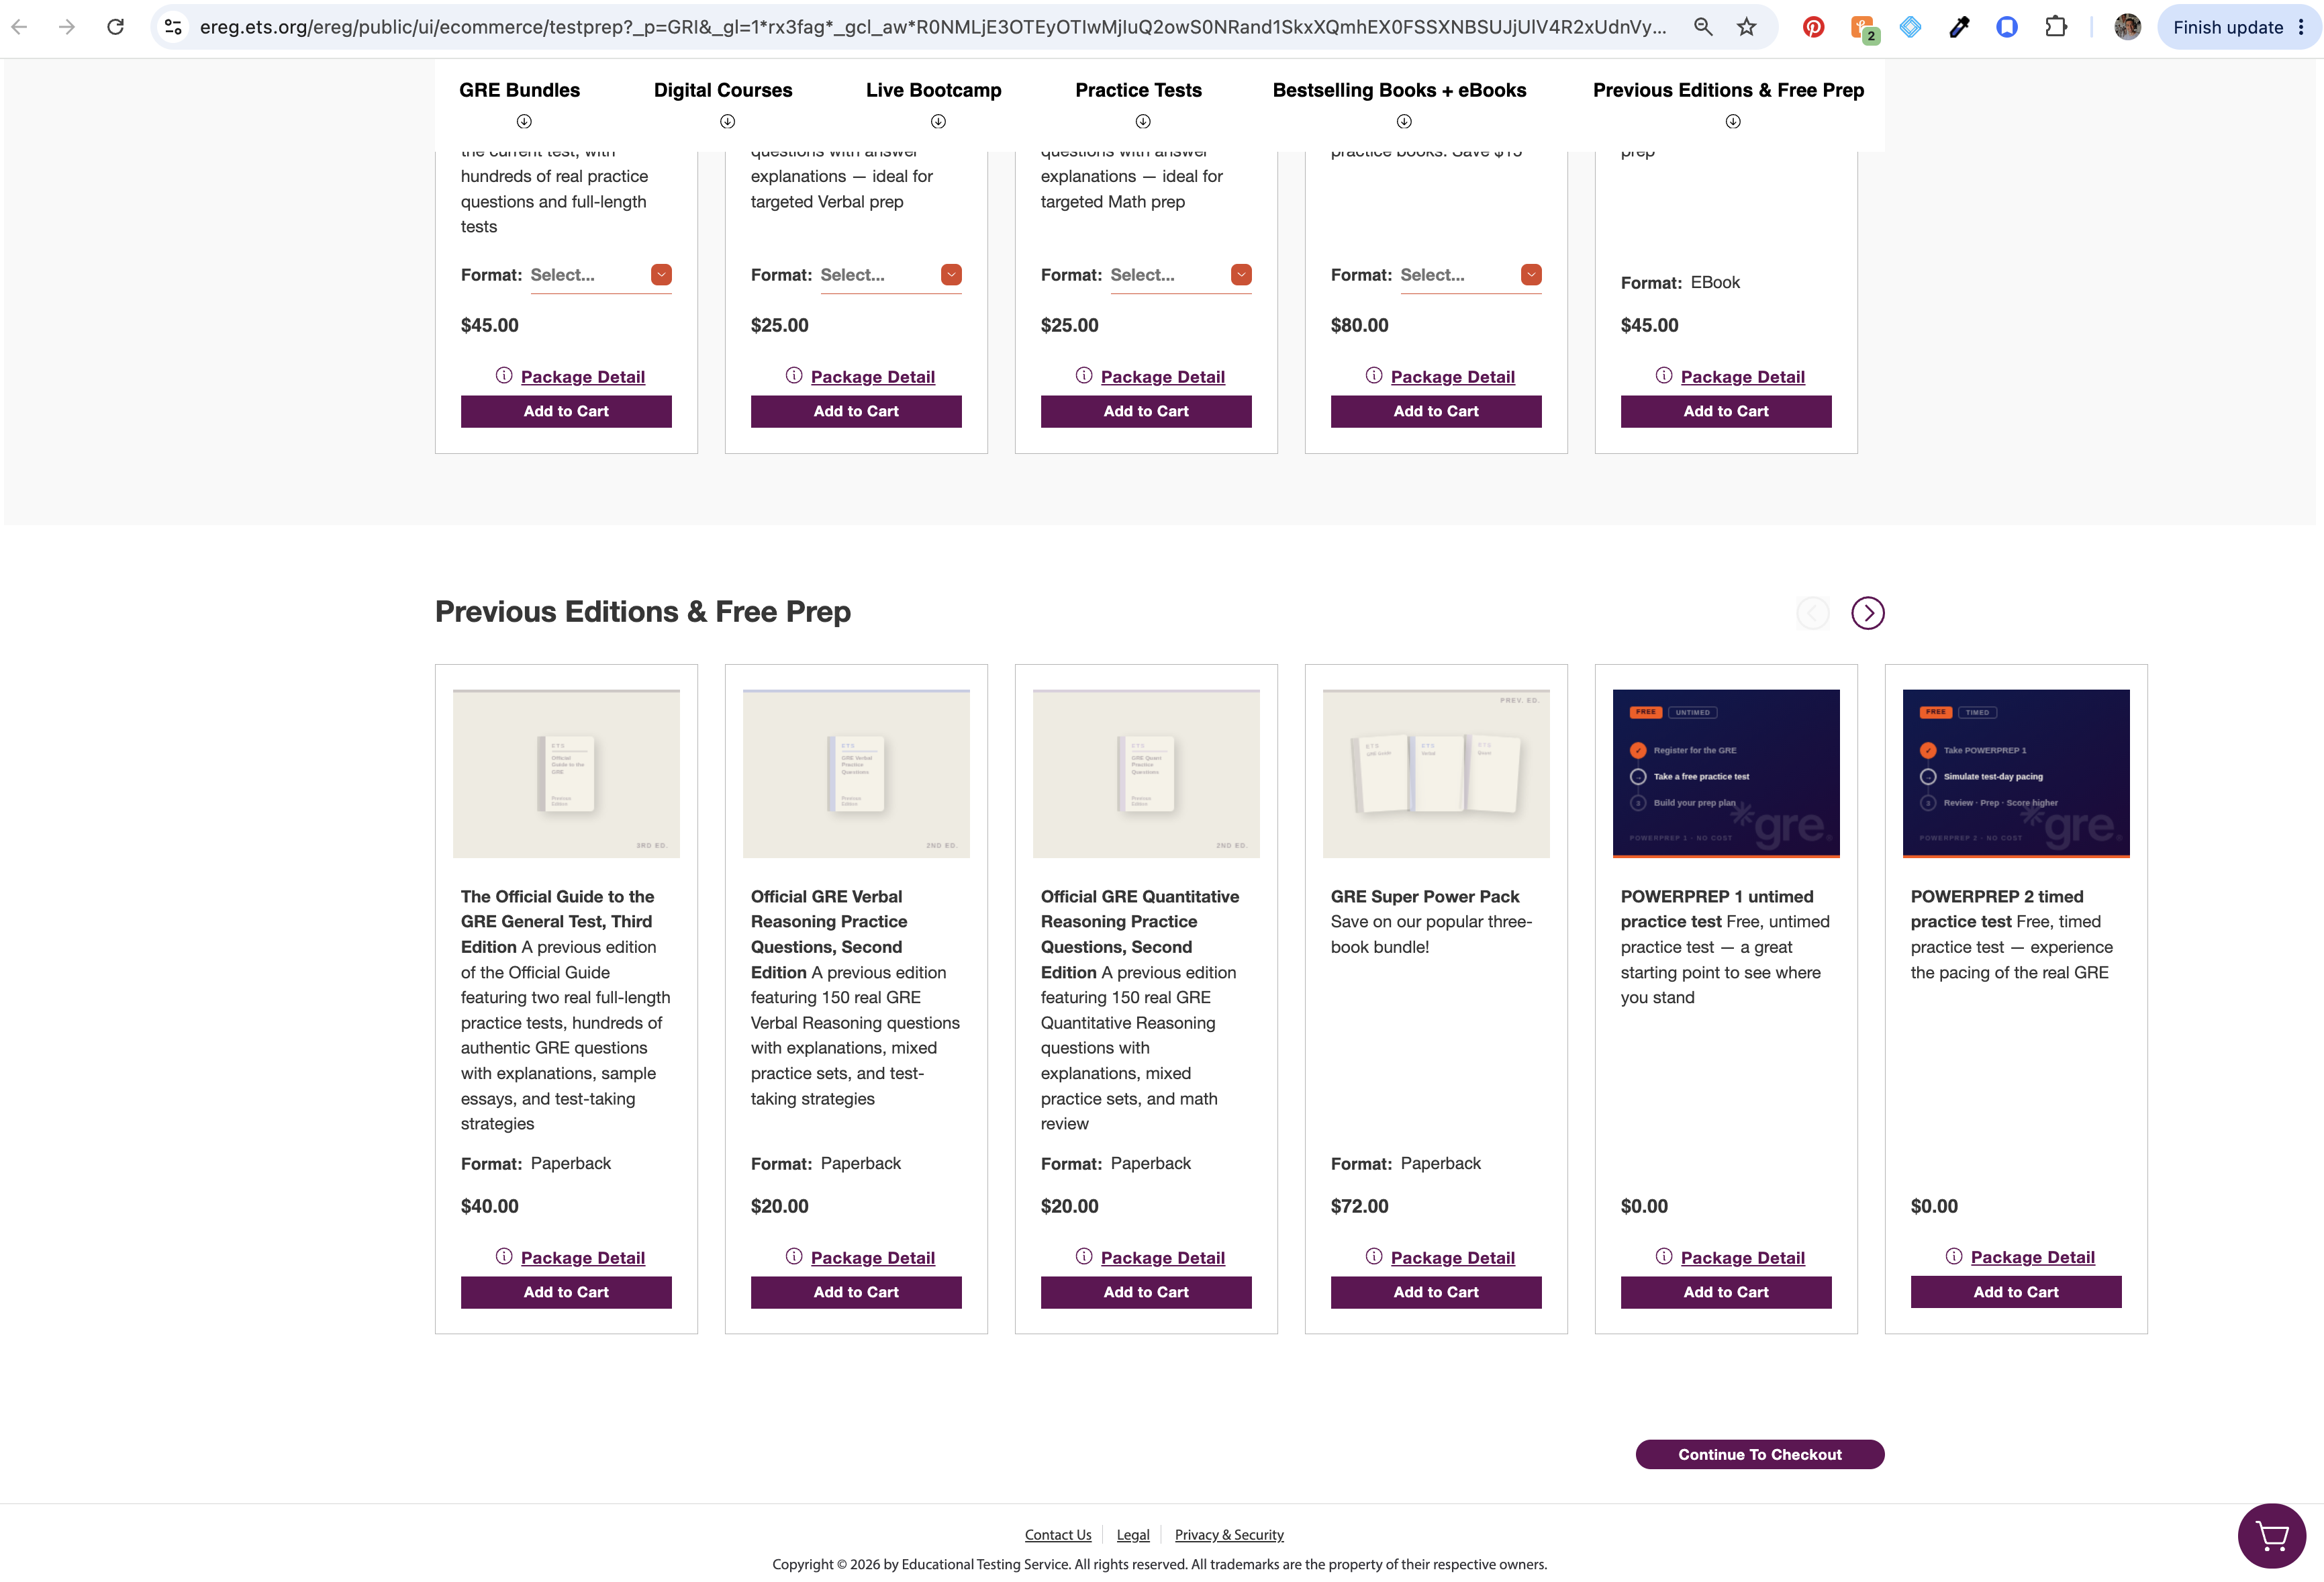Image resolution: width=2324 pixels, height=1582 pixels.
Task: Click info icon beside POWERPREP 2 Package Detail
Action: coord(1954,1256)
